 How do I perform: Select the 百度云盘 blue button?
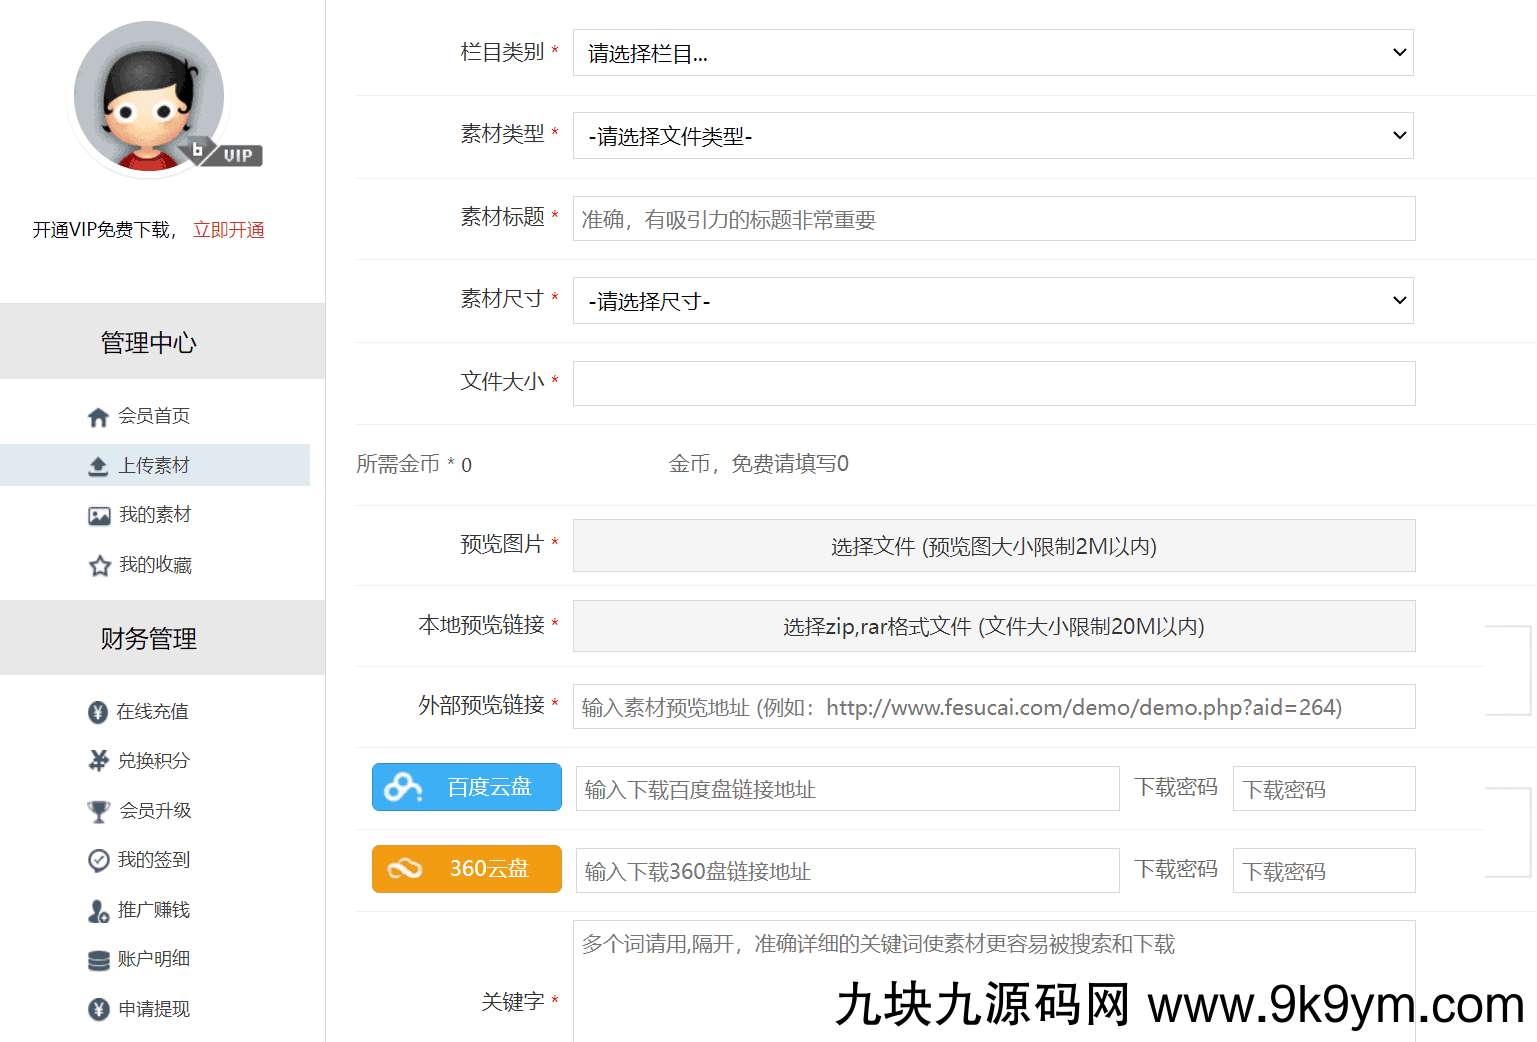coord(467,787)
